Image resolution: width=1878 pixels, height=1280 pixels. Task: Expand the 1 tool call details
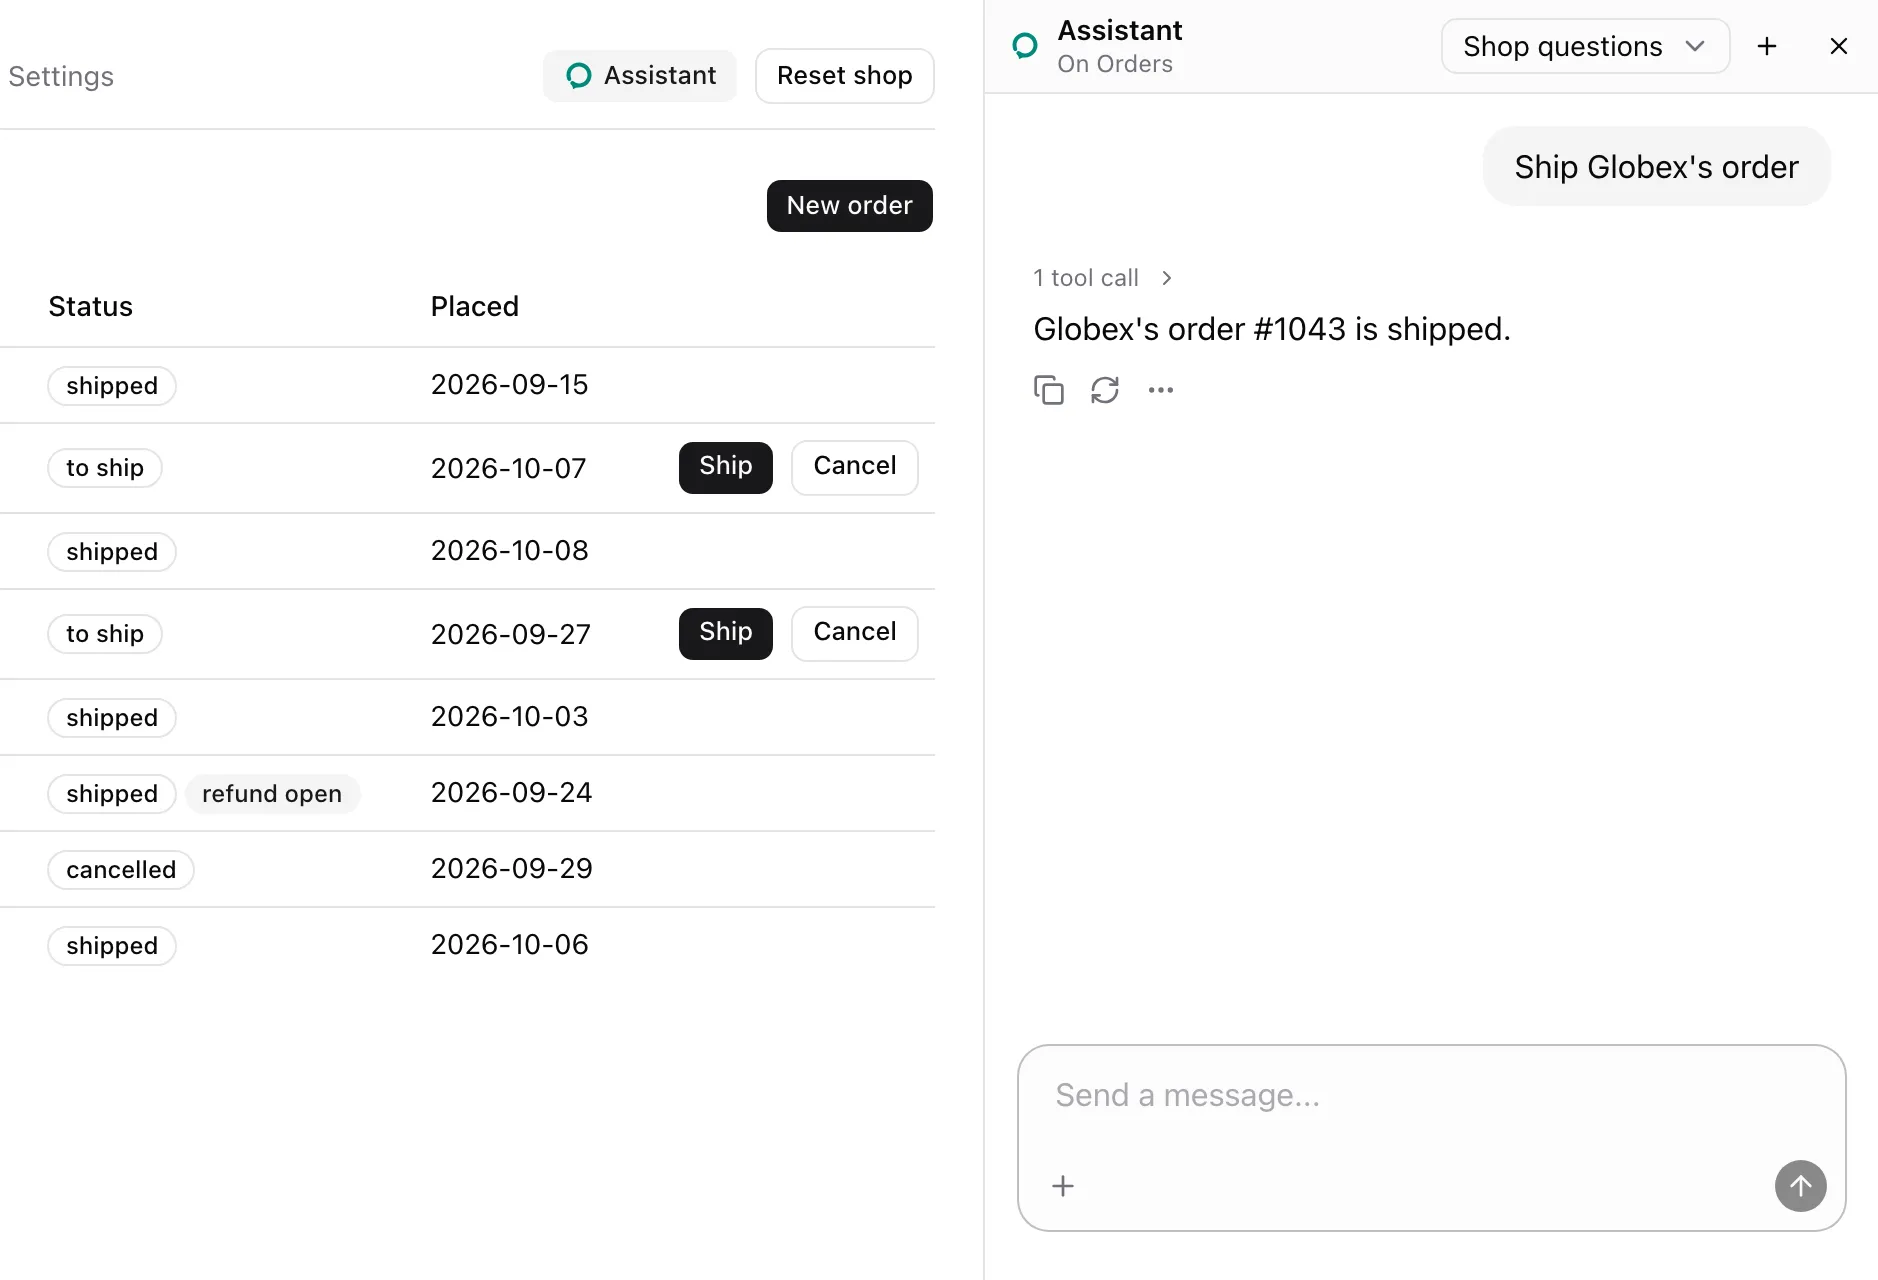pyautogui.click(x=1103, y=278)
